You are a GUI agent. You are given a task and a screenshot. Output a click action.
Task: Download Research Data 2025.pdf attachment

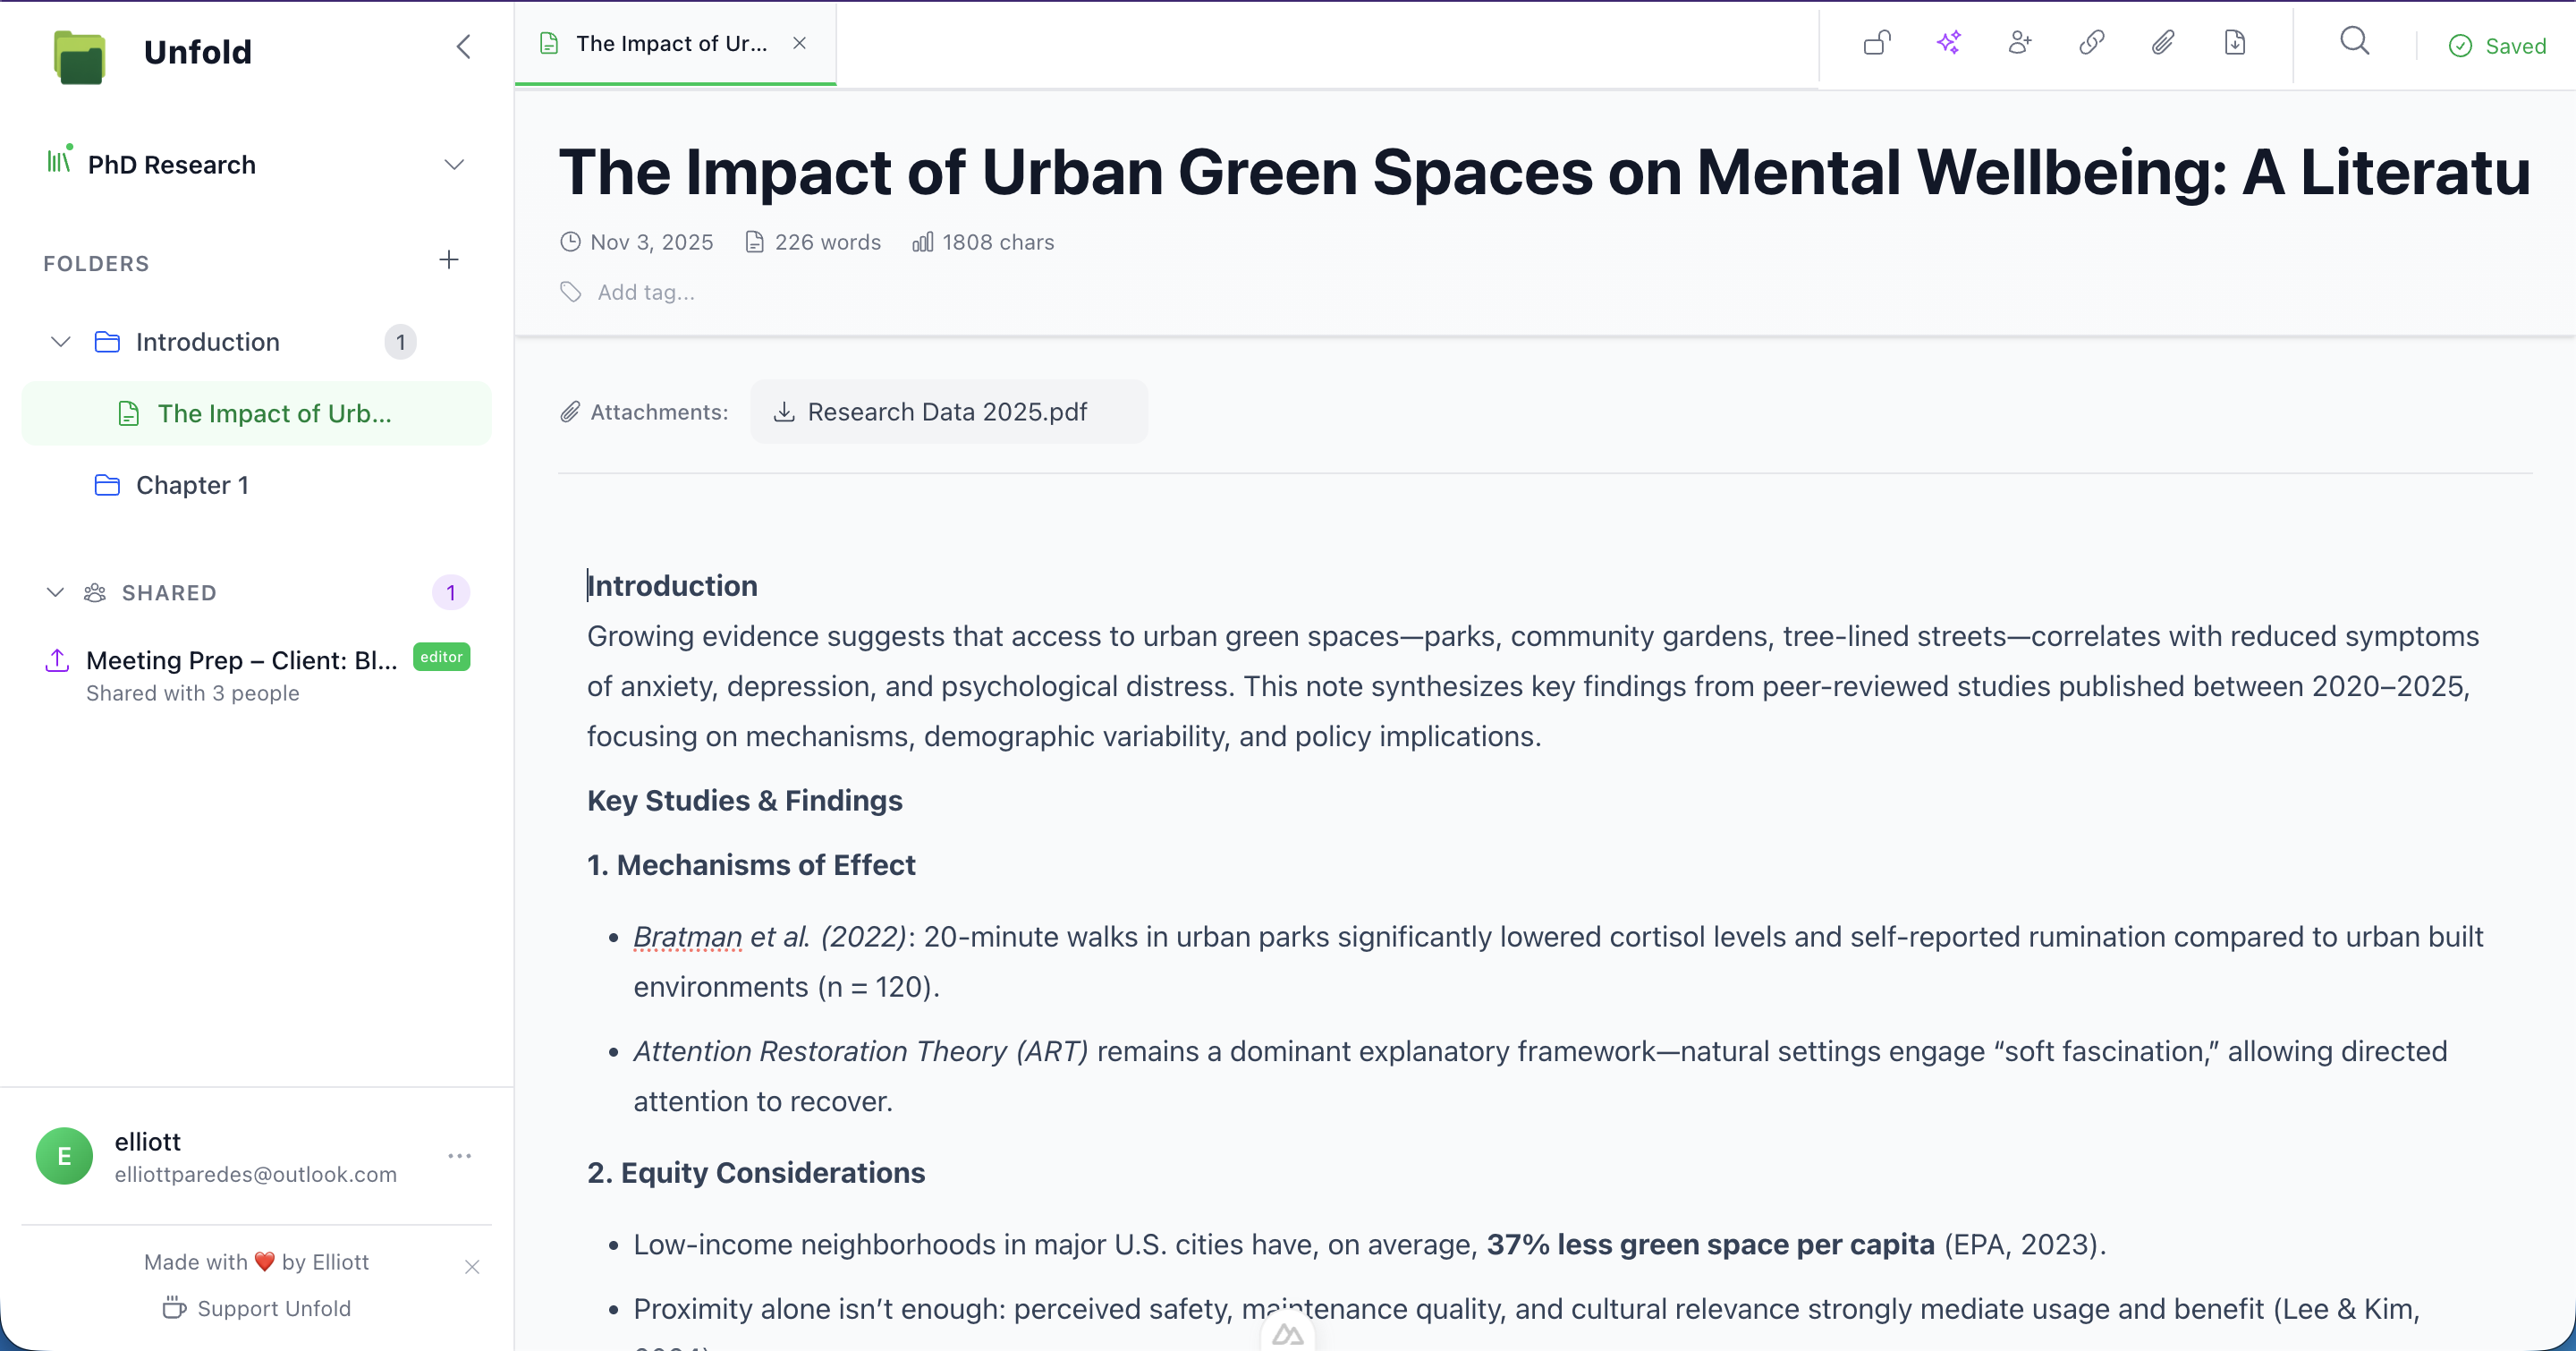[946, 412]
